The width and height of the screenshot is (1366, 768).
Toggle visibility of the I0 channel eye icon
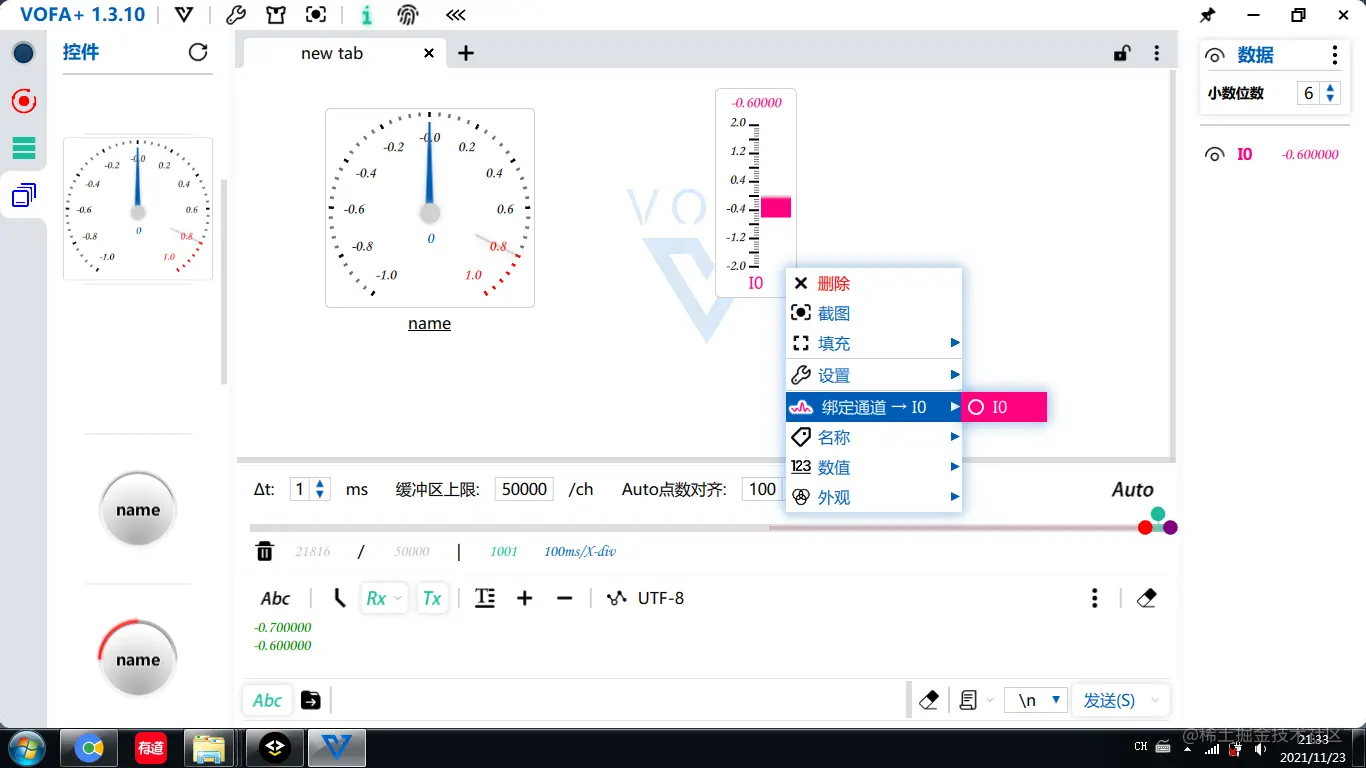(1214, 154)
